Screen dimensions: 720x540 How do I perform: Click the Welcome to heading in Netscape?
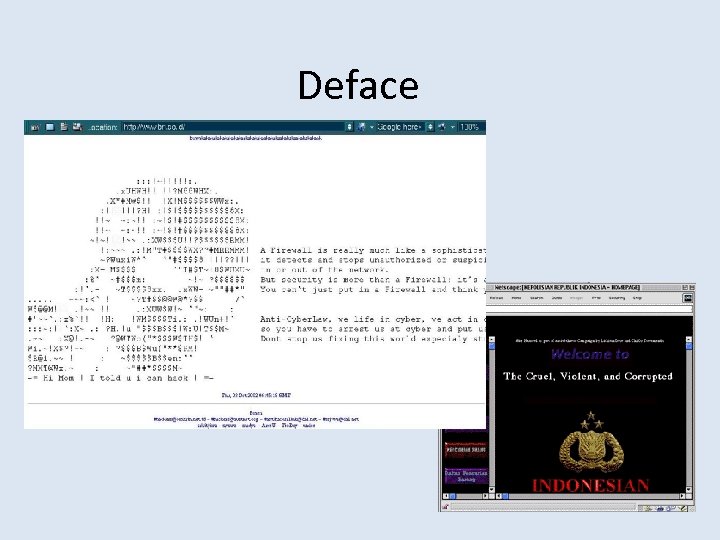tap(590, 354)
